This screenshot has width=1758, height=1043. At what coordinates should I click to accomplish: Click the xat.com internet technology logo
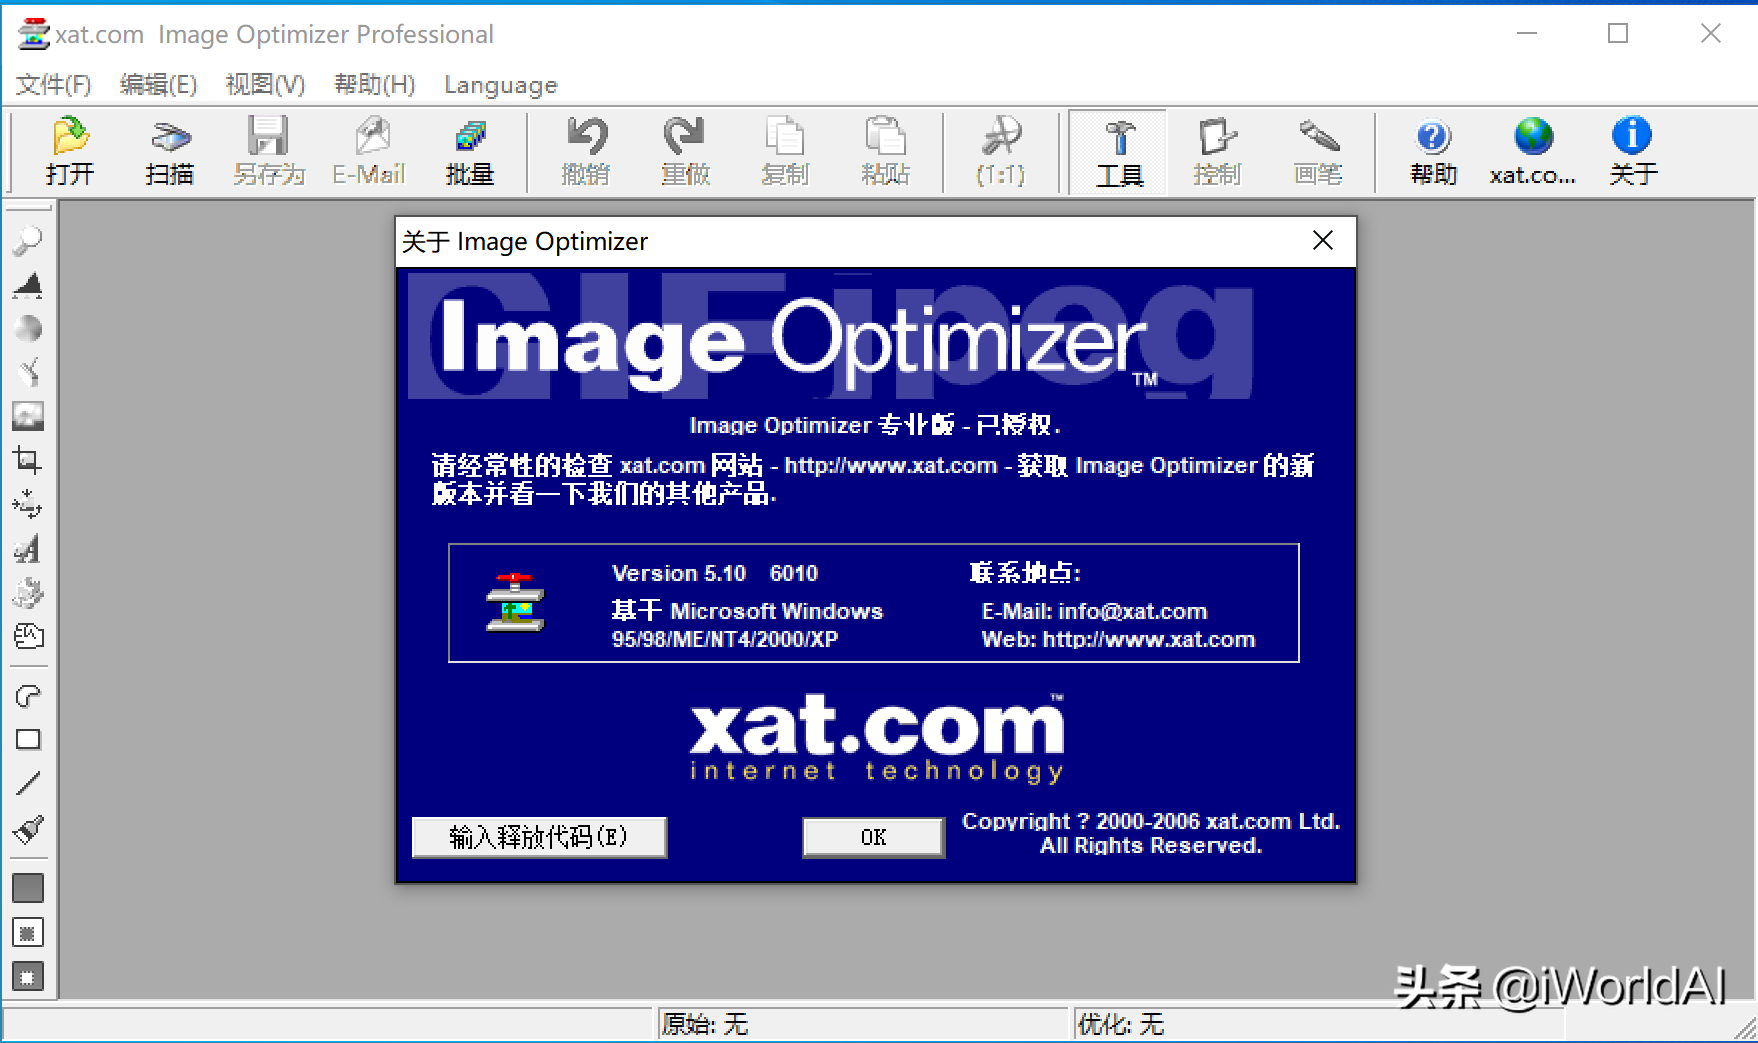[877, 737]
